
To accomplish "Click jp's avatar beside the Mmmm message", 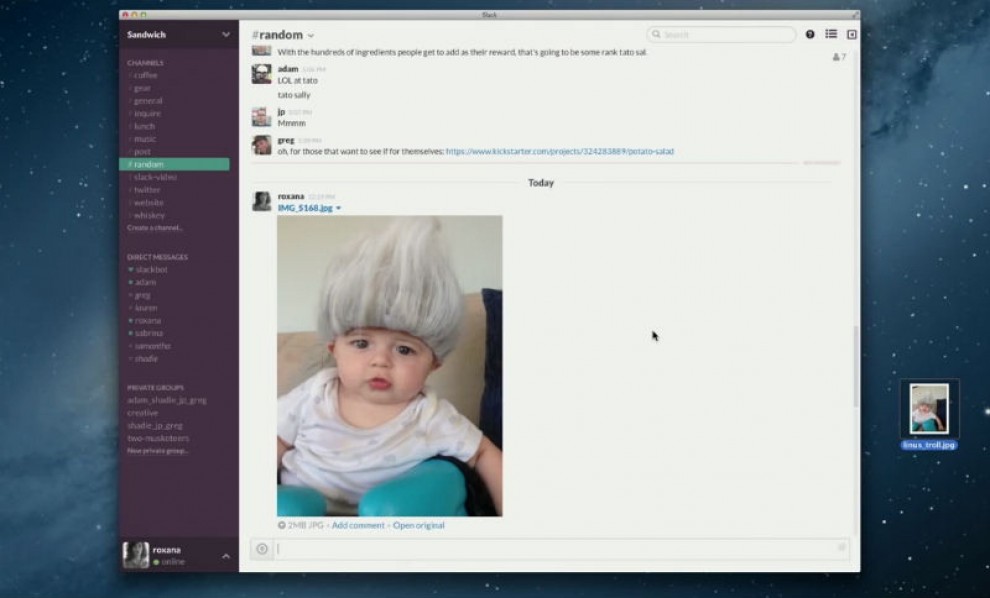I will point(261,117).
